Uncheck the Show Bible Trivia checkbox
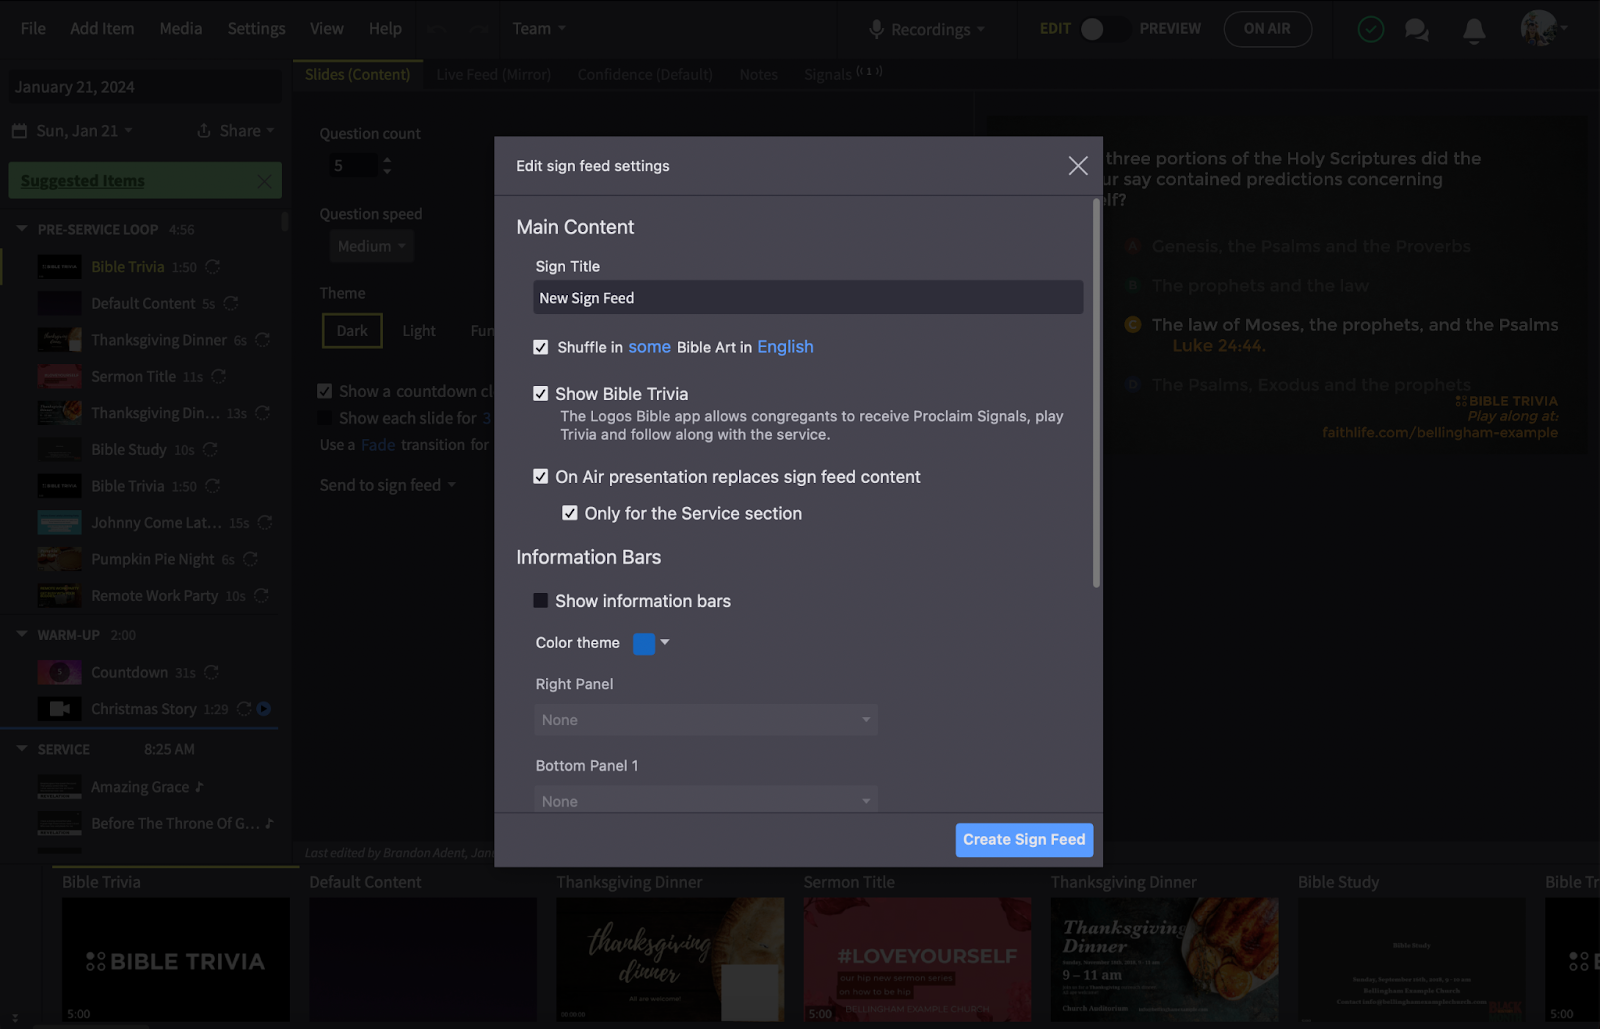This screenshot has width=1600, height=1029. 541,394
